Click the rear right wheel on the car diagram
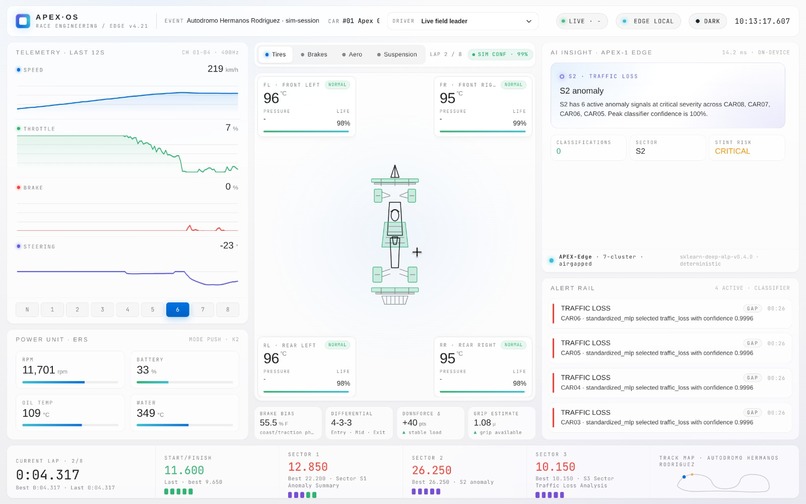Viewport: 806px width, 504px height. tap(412, 275)
